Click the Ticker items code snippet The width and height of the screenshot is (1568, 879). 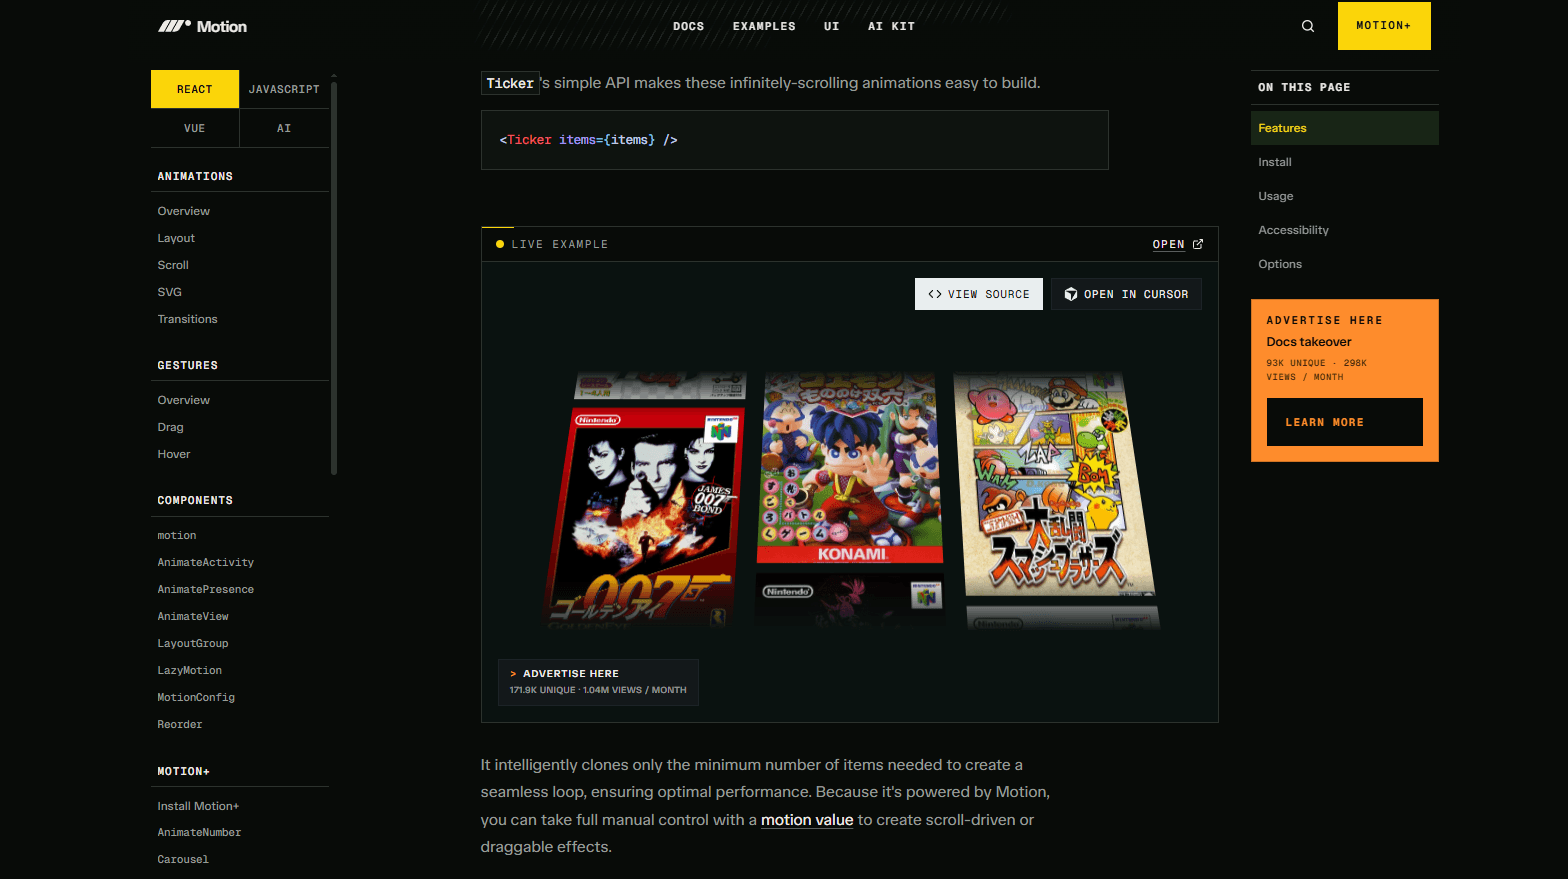click(795, 140)
